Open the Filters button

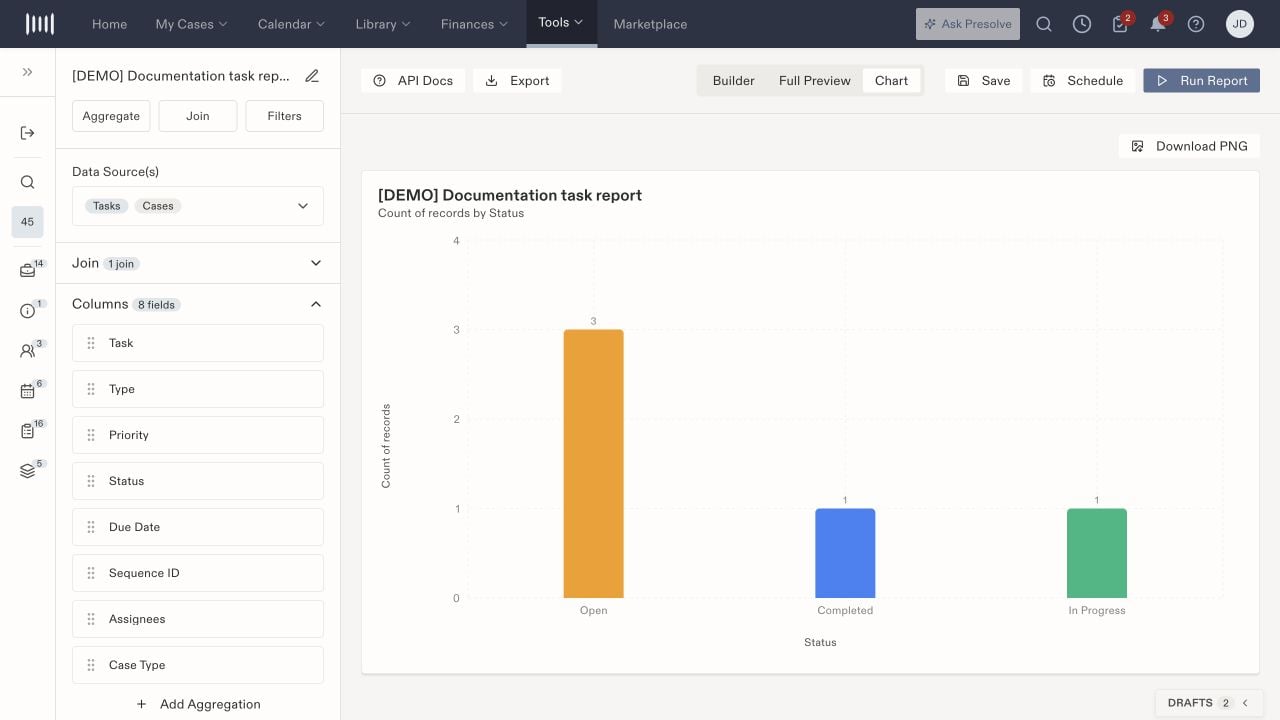click(284, 116)
